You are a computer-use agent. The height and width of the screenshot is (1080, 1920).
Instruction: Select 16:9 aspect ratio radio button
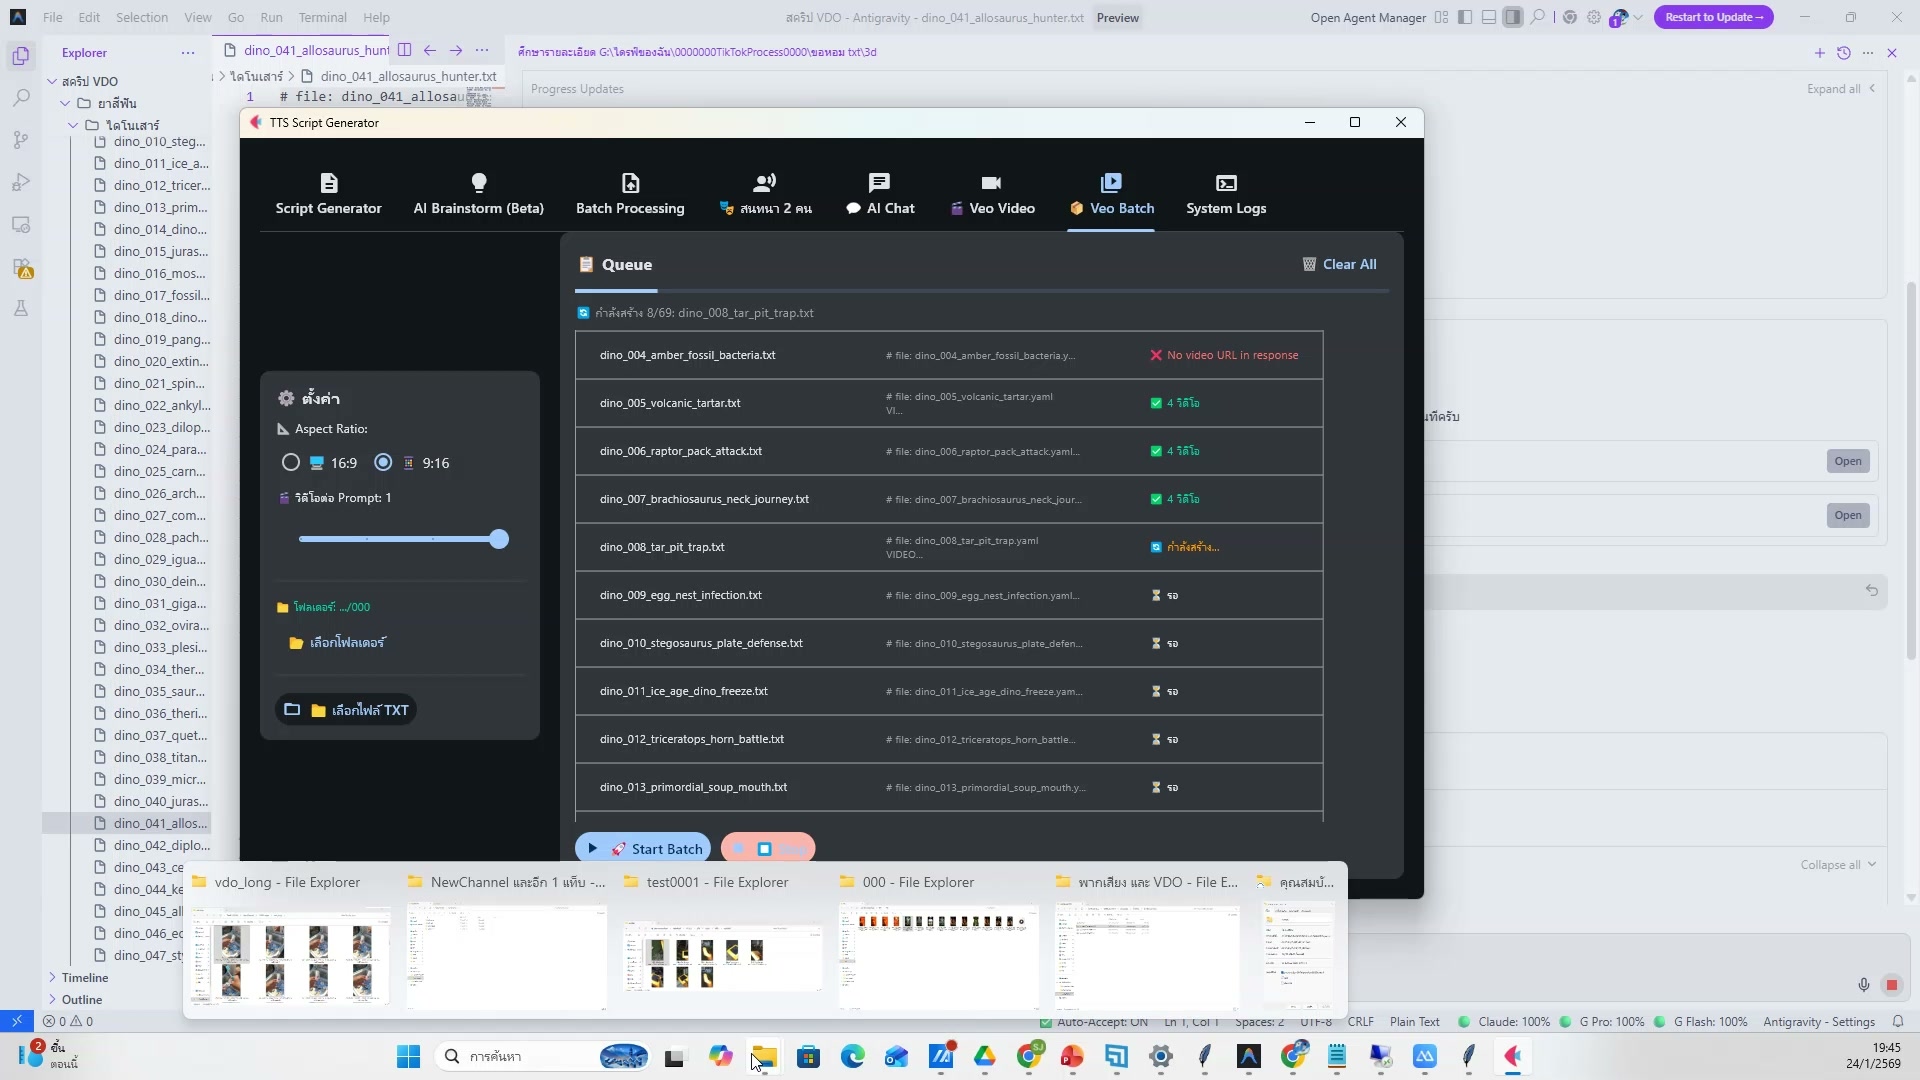pos(291,463)
